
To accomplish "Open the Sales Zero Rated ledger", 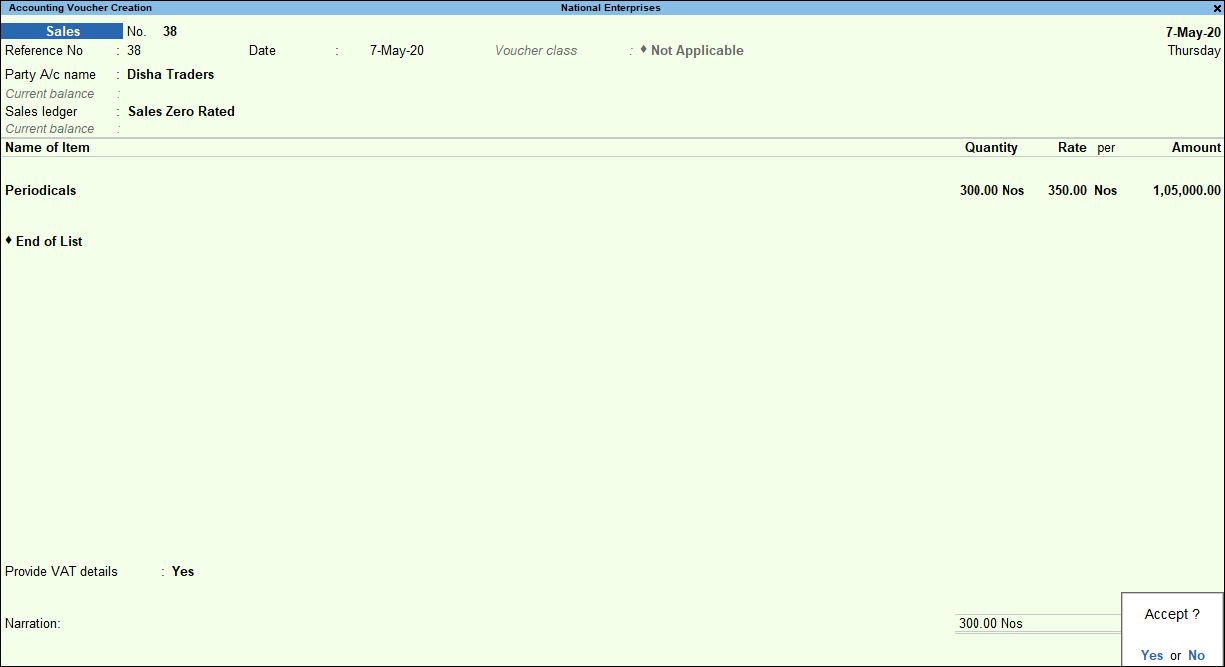I will click(181, 111).
